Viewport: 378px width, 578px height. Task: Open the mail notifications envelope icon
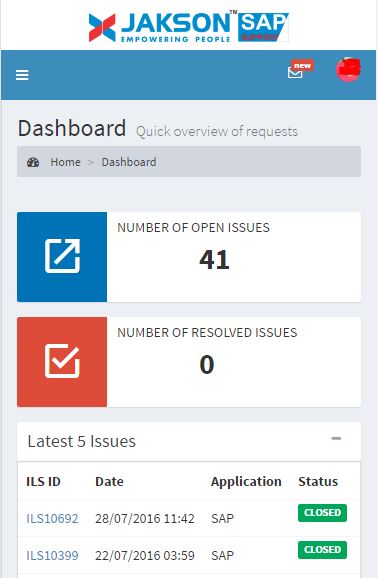pyautogui.click(x=295, y=73)
